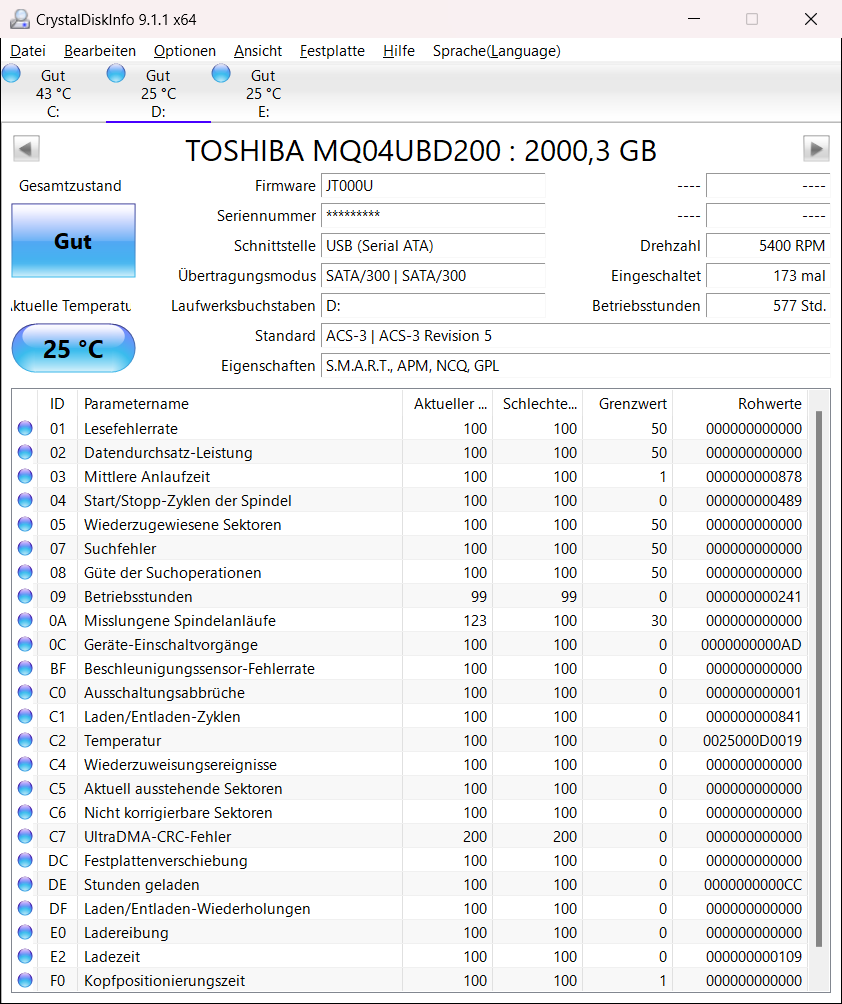Open the Sprache(Language) menu

(497, 51)
